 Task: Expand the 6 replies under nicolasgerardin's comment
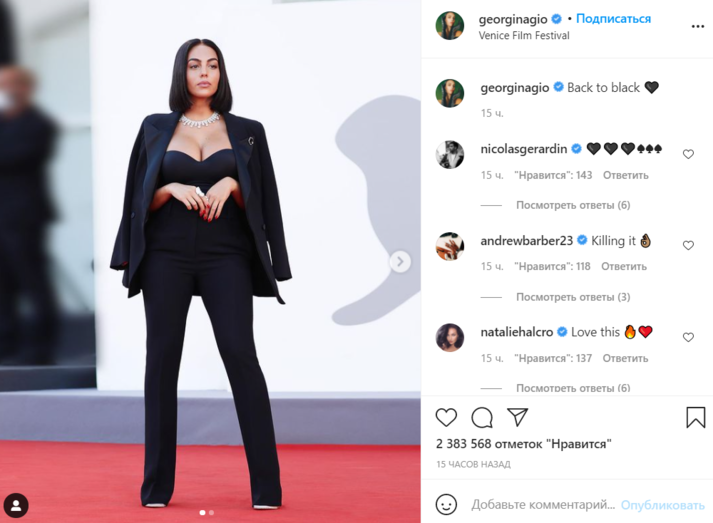573,205
